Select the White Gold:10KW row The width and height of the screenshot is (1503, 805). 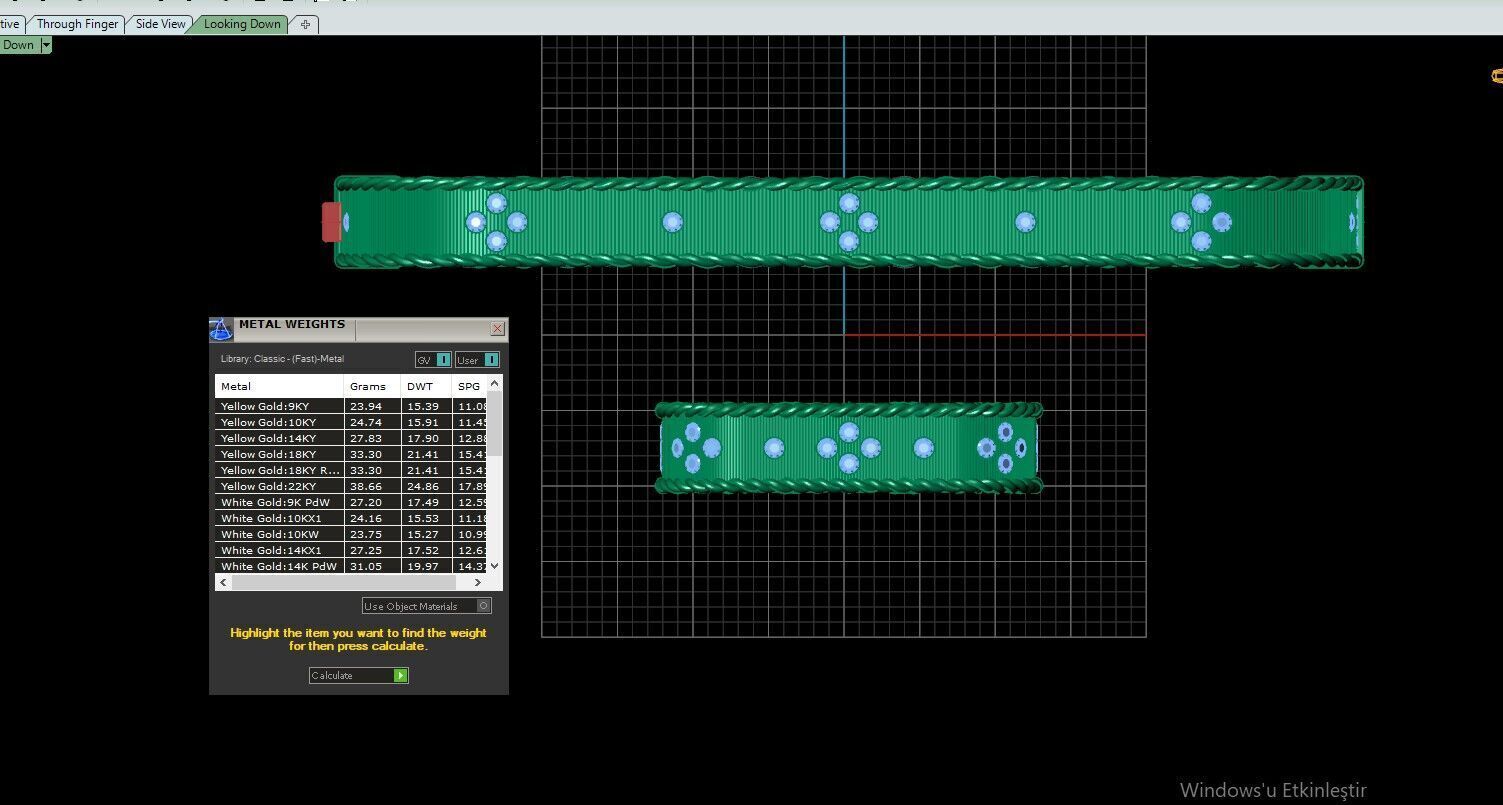351,534
